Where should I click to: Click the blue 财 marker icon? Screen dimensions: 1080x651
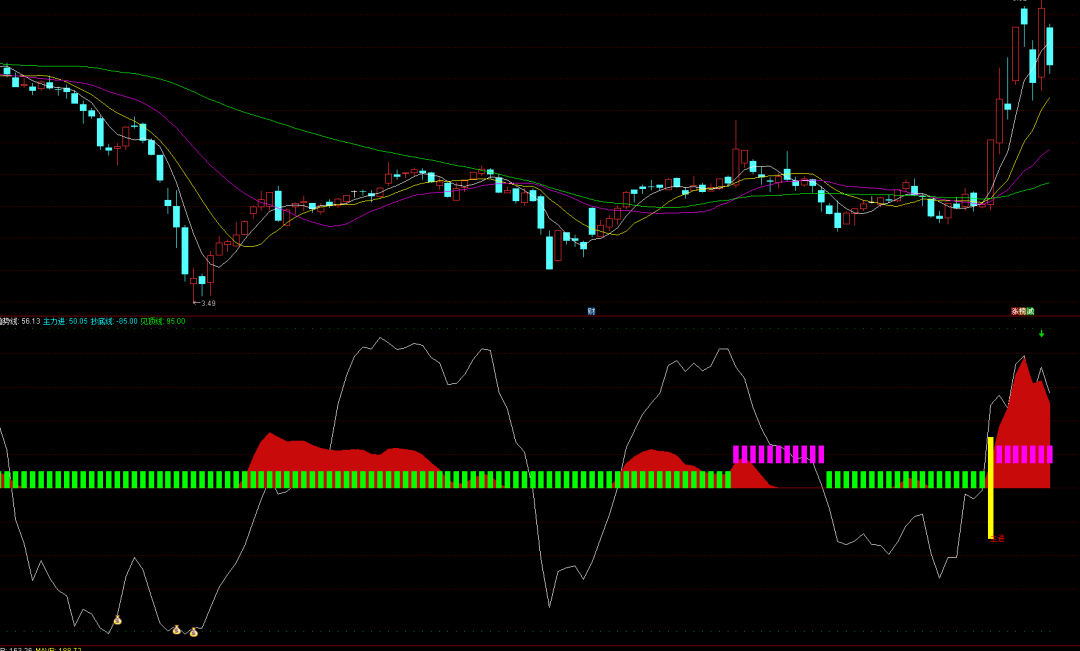coord(591,311)
